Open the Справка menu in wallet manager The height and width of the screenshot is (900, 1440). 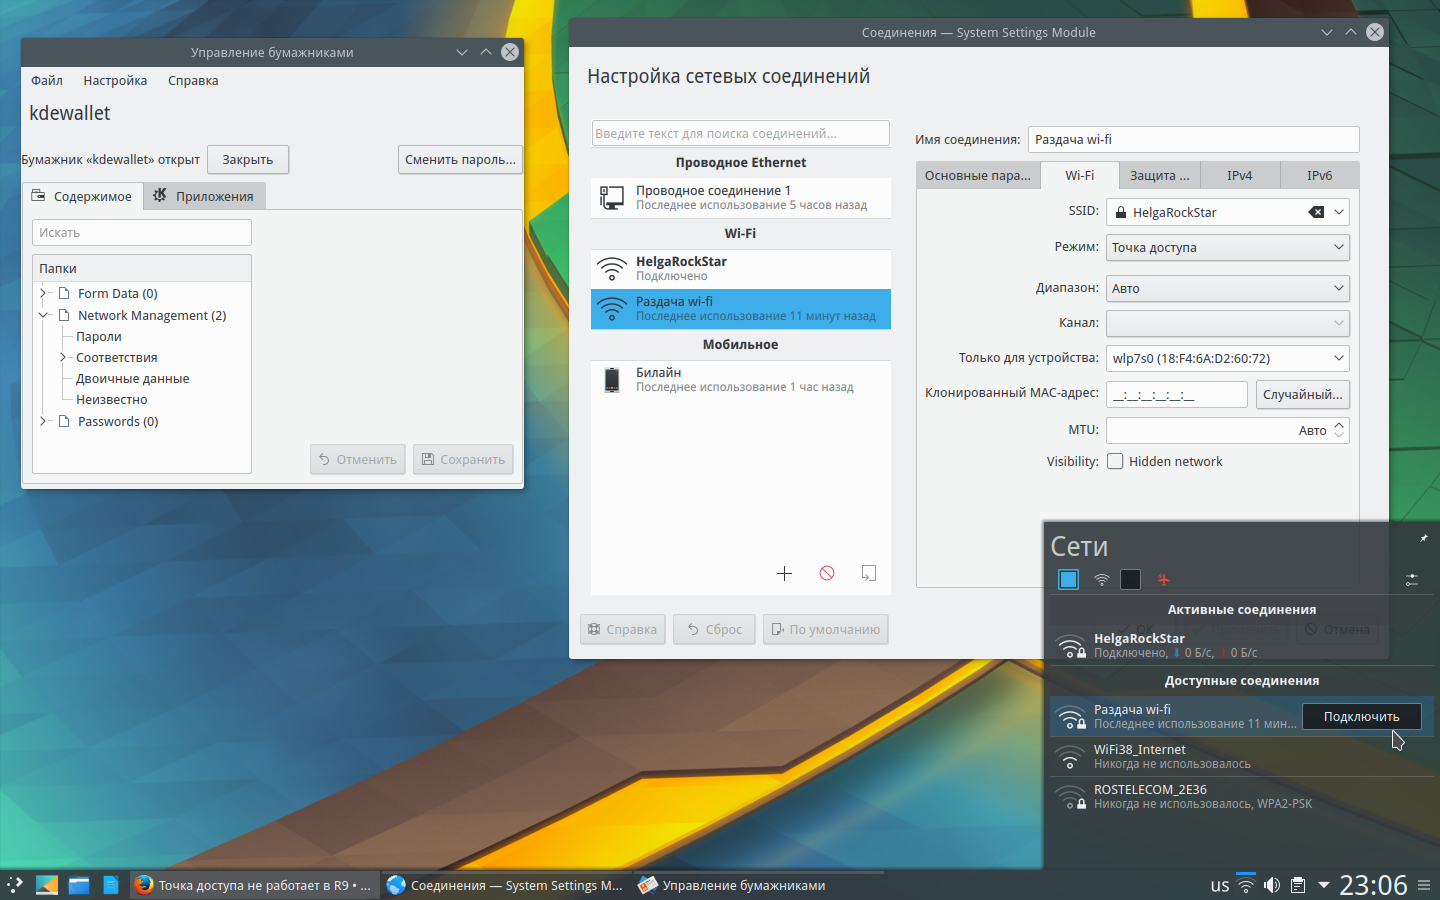pos(193,81)
